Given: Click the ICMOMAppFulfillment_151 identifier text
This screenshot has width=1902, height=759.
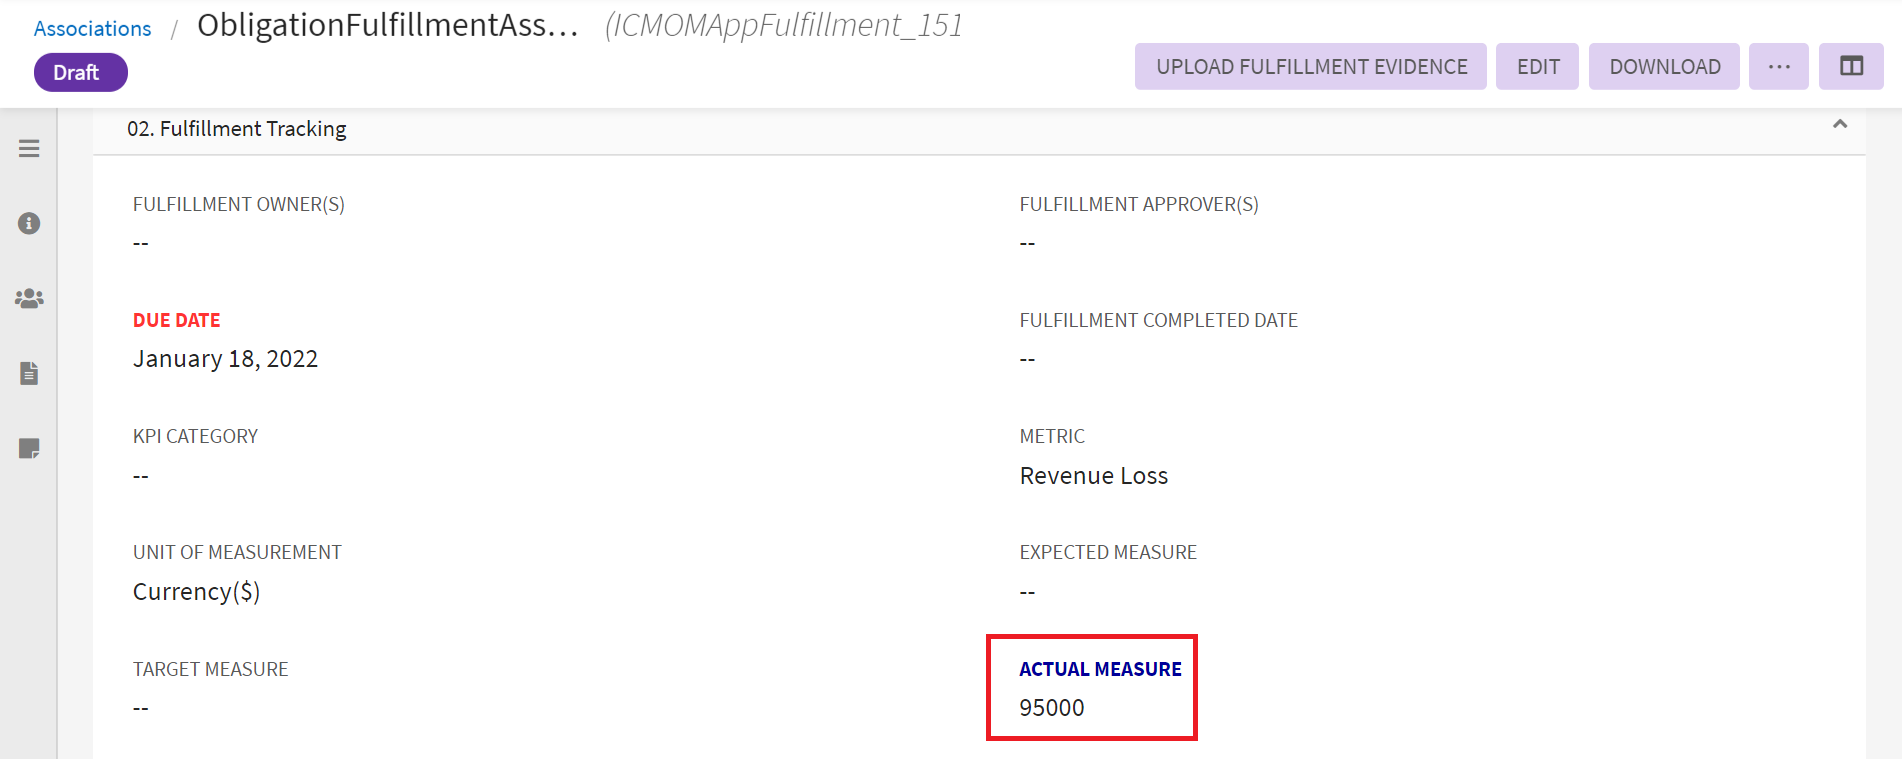Looking at the screenshot, I should click(x=784, y=26).
